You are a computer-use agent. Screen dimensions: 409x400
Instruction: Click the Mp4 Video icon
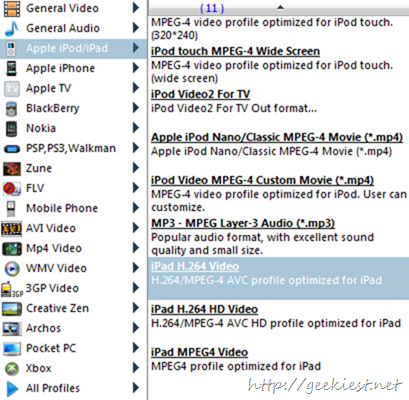tap(12, 249)
